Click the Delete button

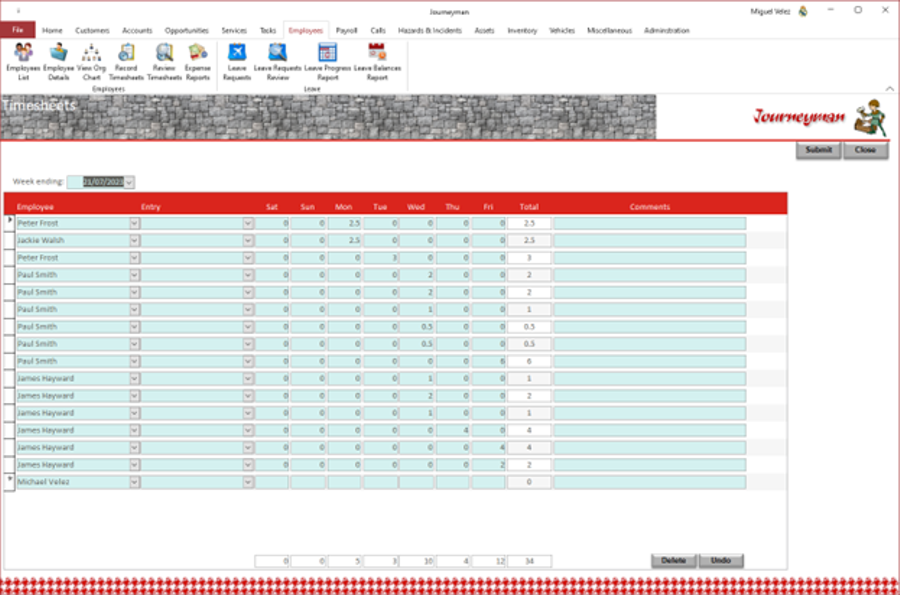(674, 561)
